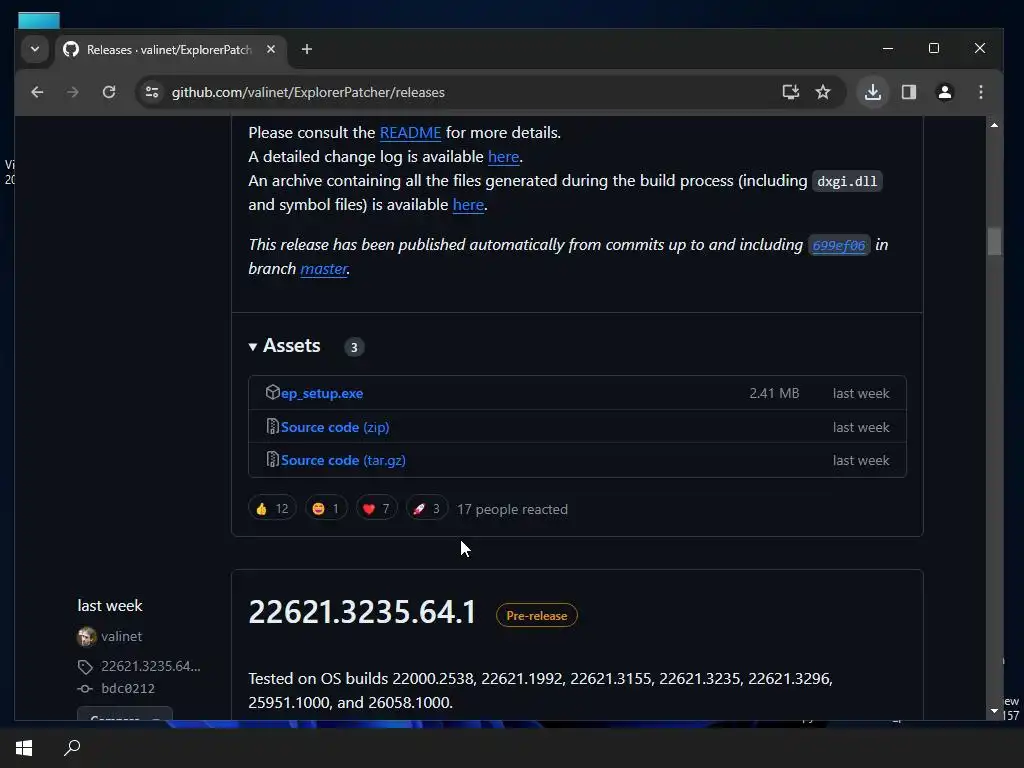
Task: Open a new browser tab
Action: (306, 49)
